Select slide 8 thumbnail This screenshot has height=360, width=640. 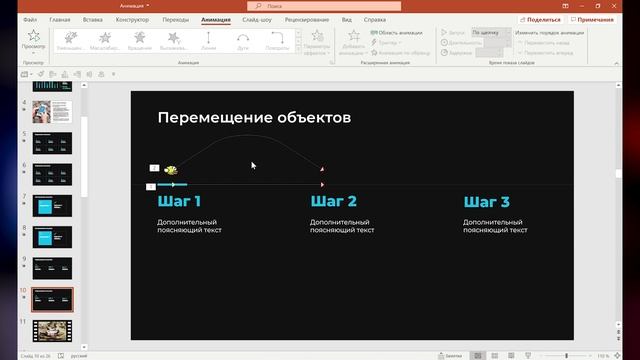(x=52, y=237)
